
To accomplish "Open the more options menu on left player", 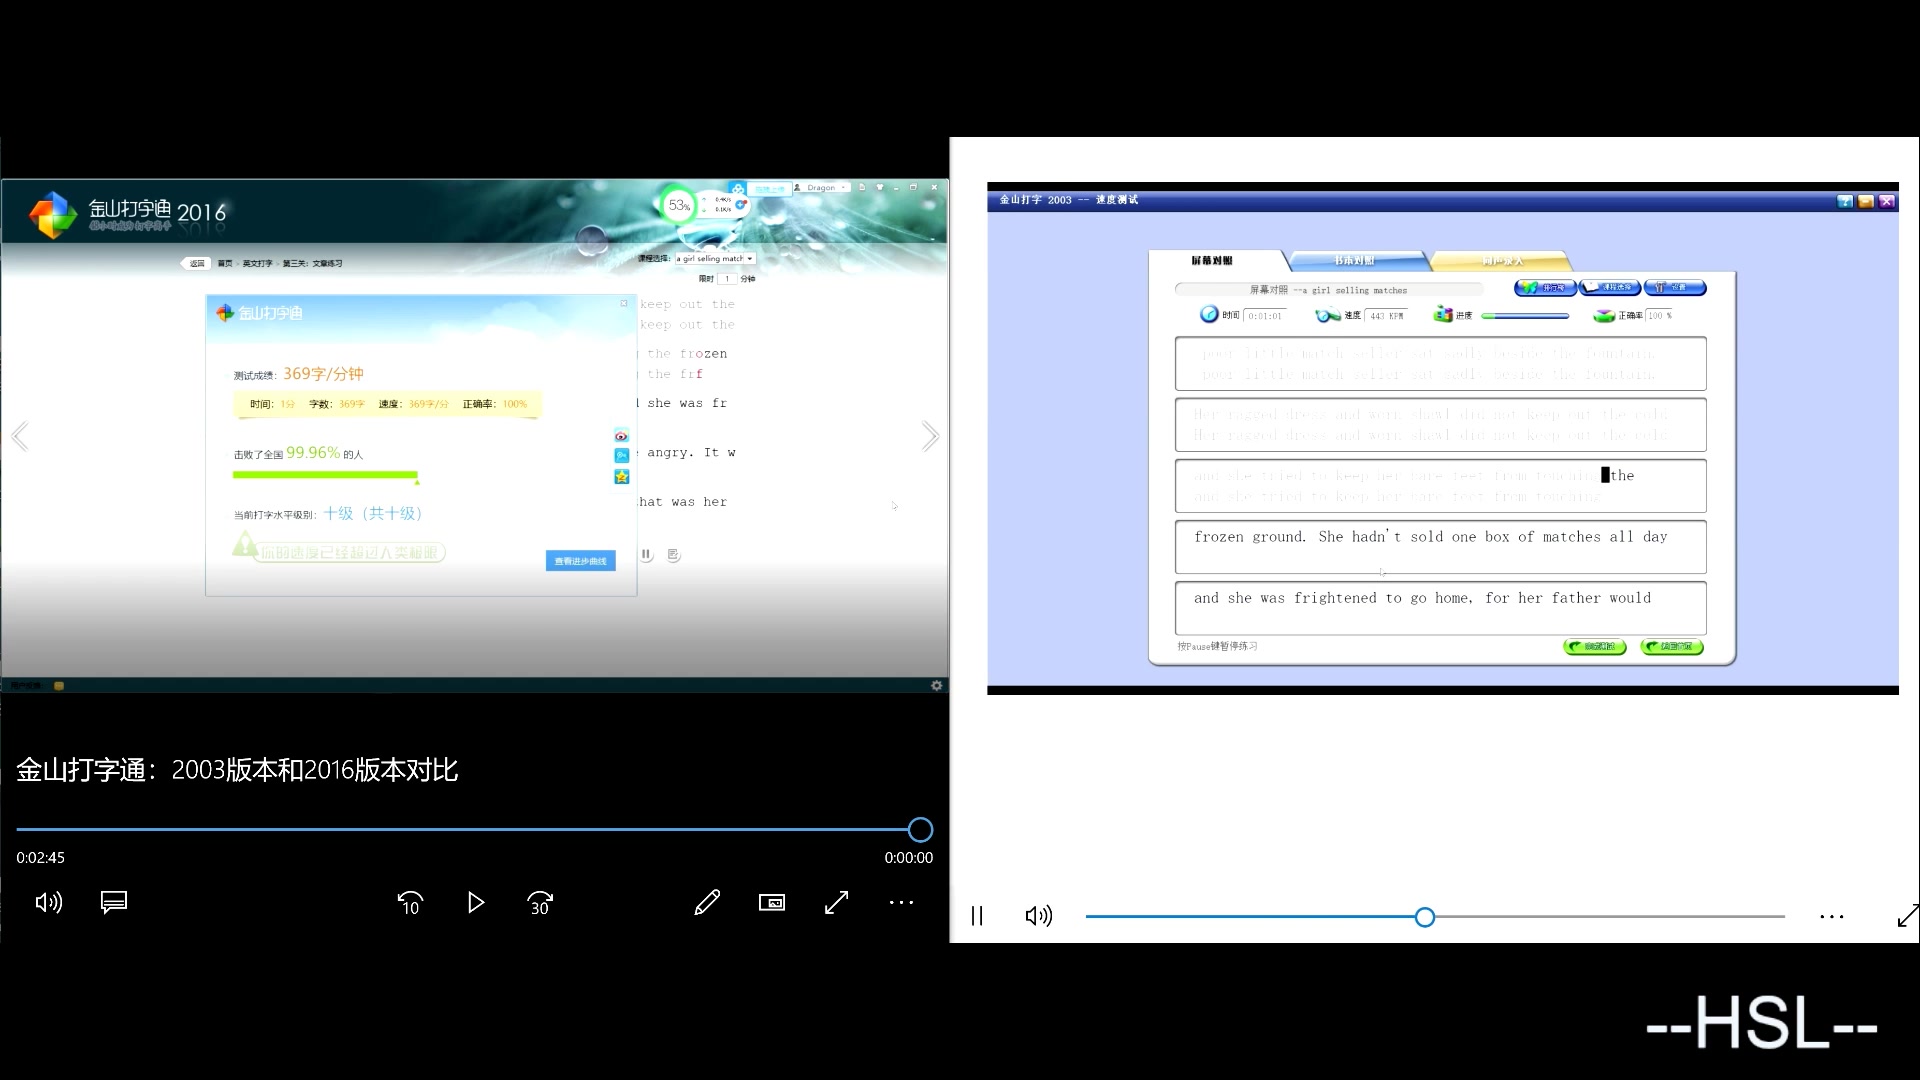I will coord(902,903).
